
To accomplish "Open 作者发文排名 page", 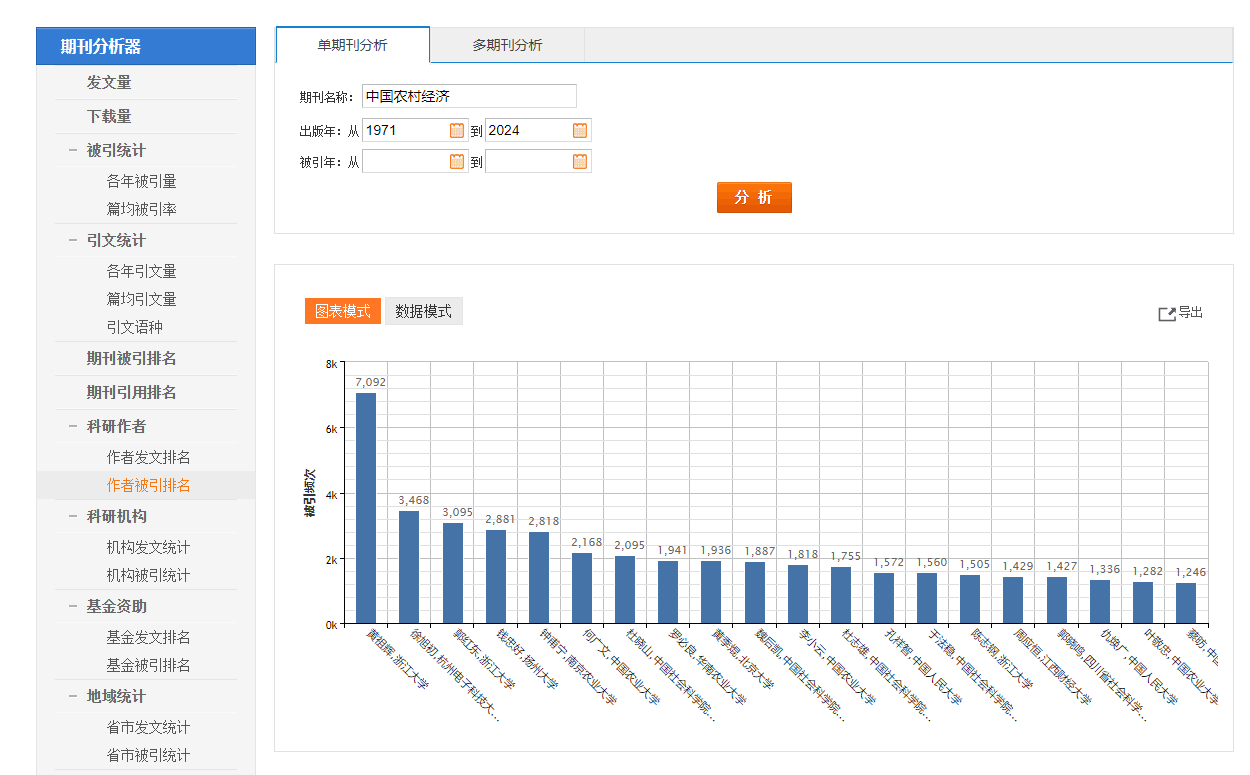I will coord(149,457).
